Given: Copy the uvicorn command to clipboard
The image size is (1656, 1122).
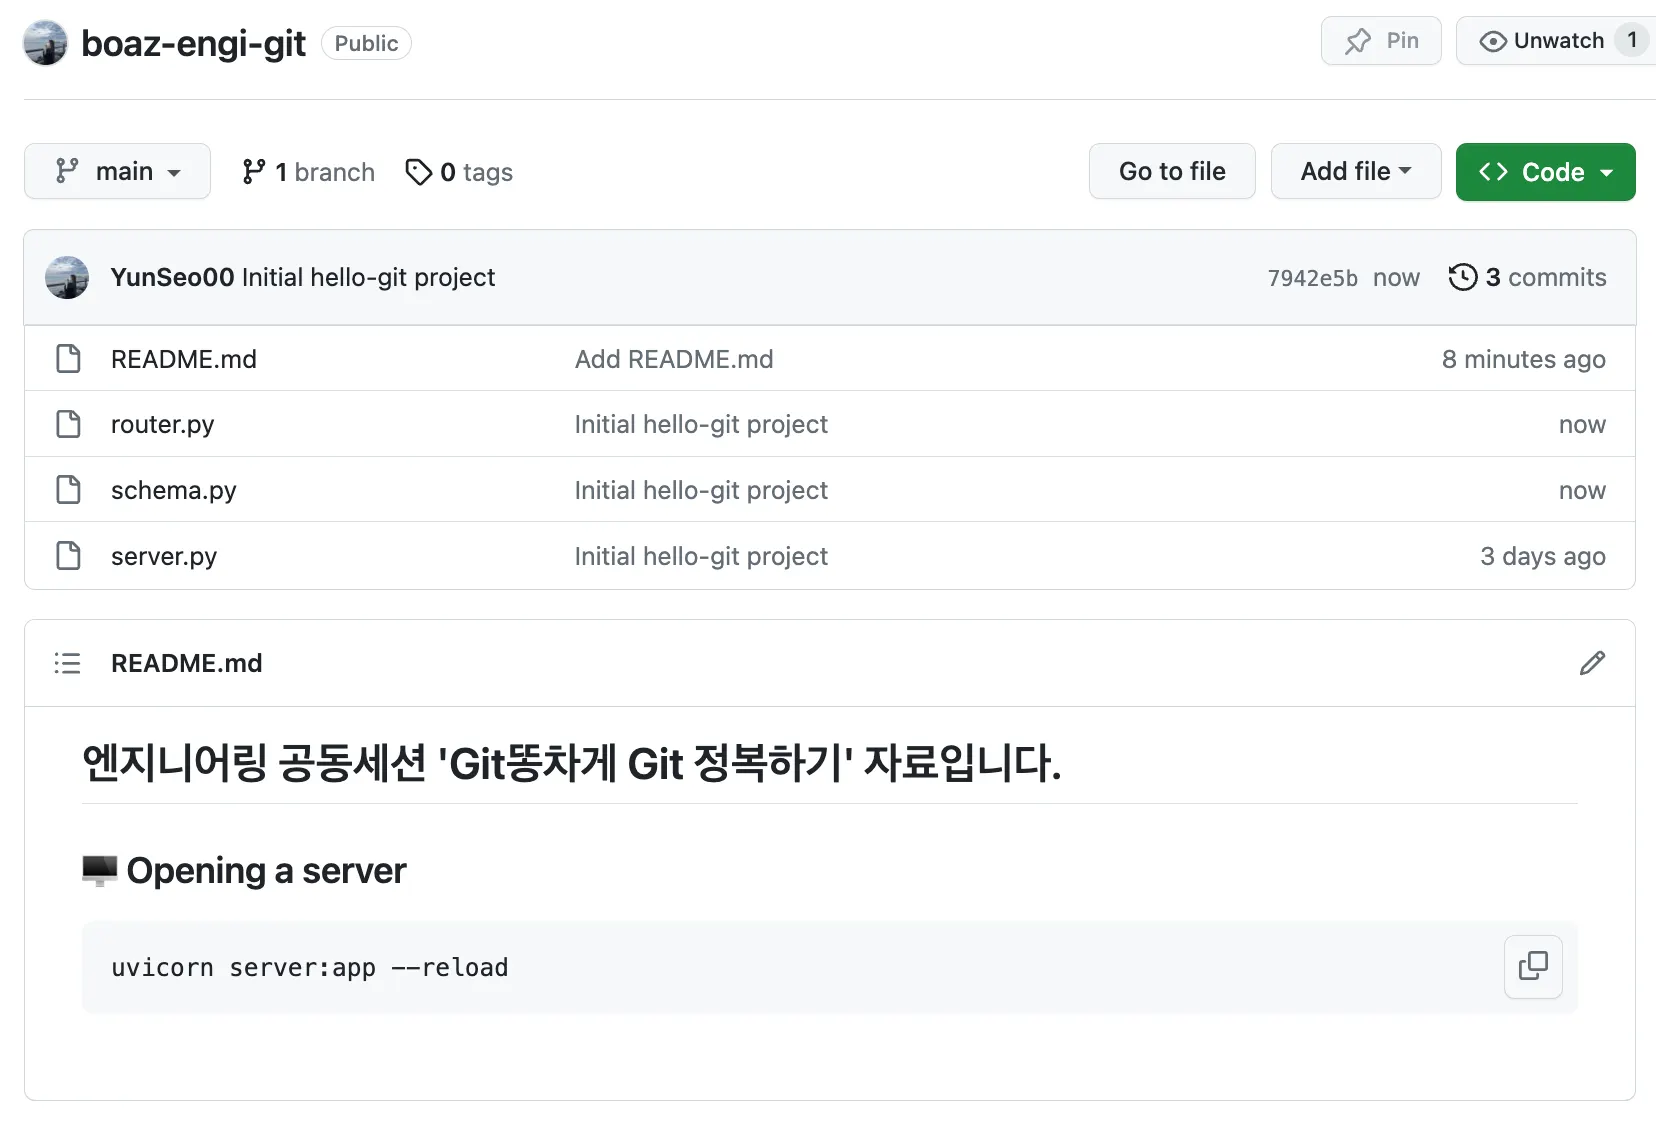Looking at the screenshot, I should coord(1533,966).
